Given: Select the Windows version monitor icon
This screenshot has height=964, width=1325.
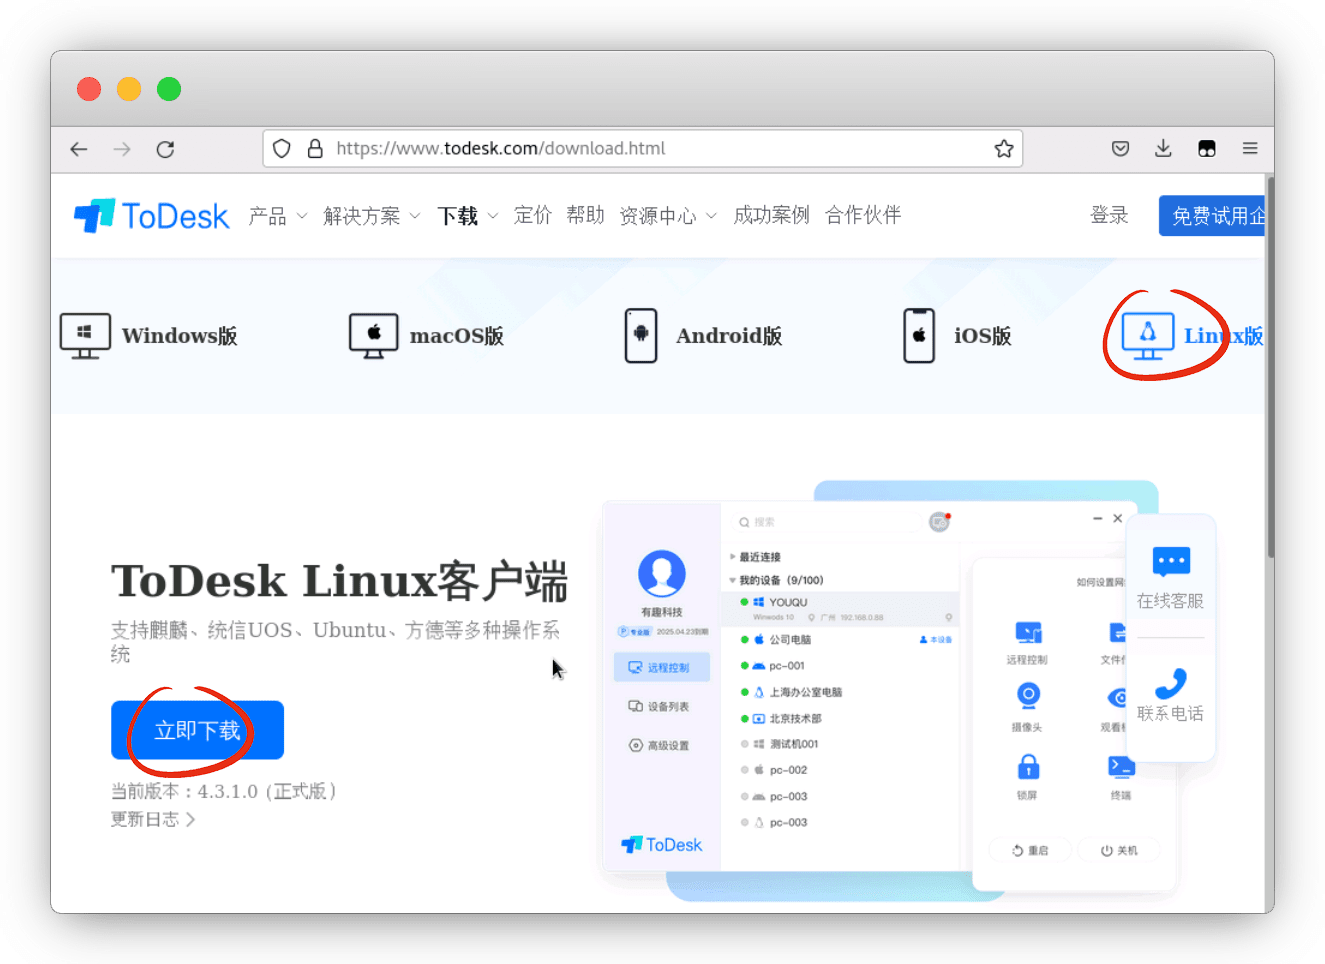Looking at the screenshot, I should point(85,335).
